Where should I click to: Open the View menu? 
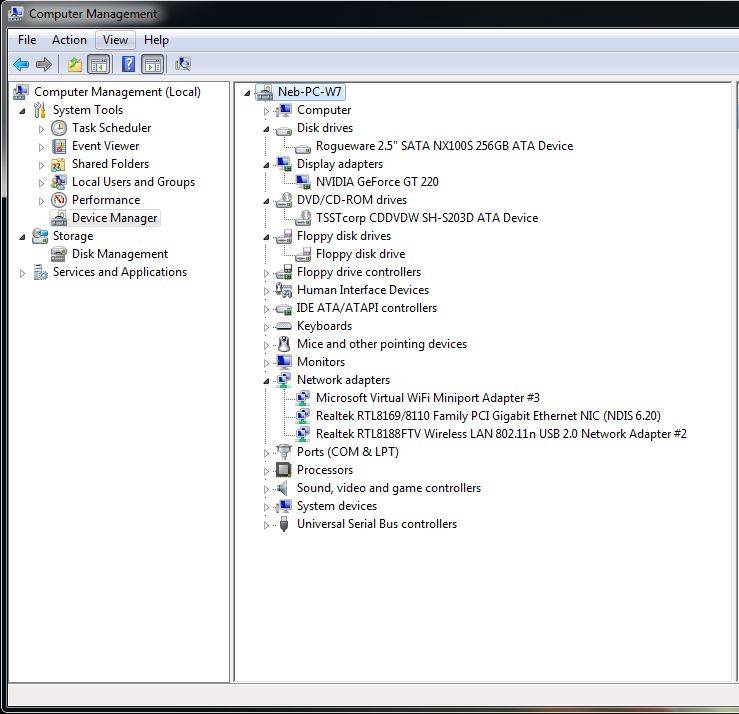pos(115,40)
